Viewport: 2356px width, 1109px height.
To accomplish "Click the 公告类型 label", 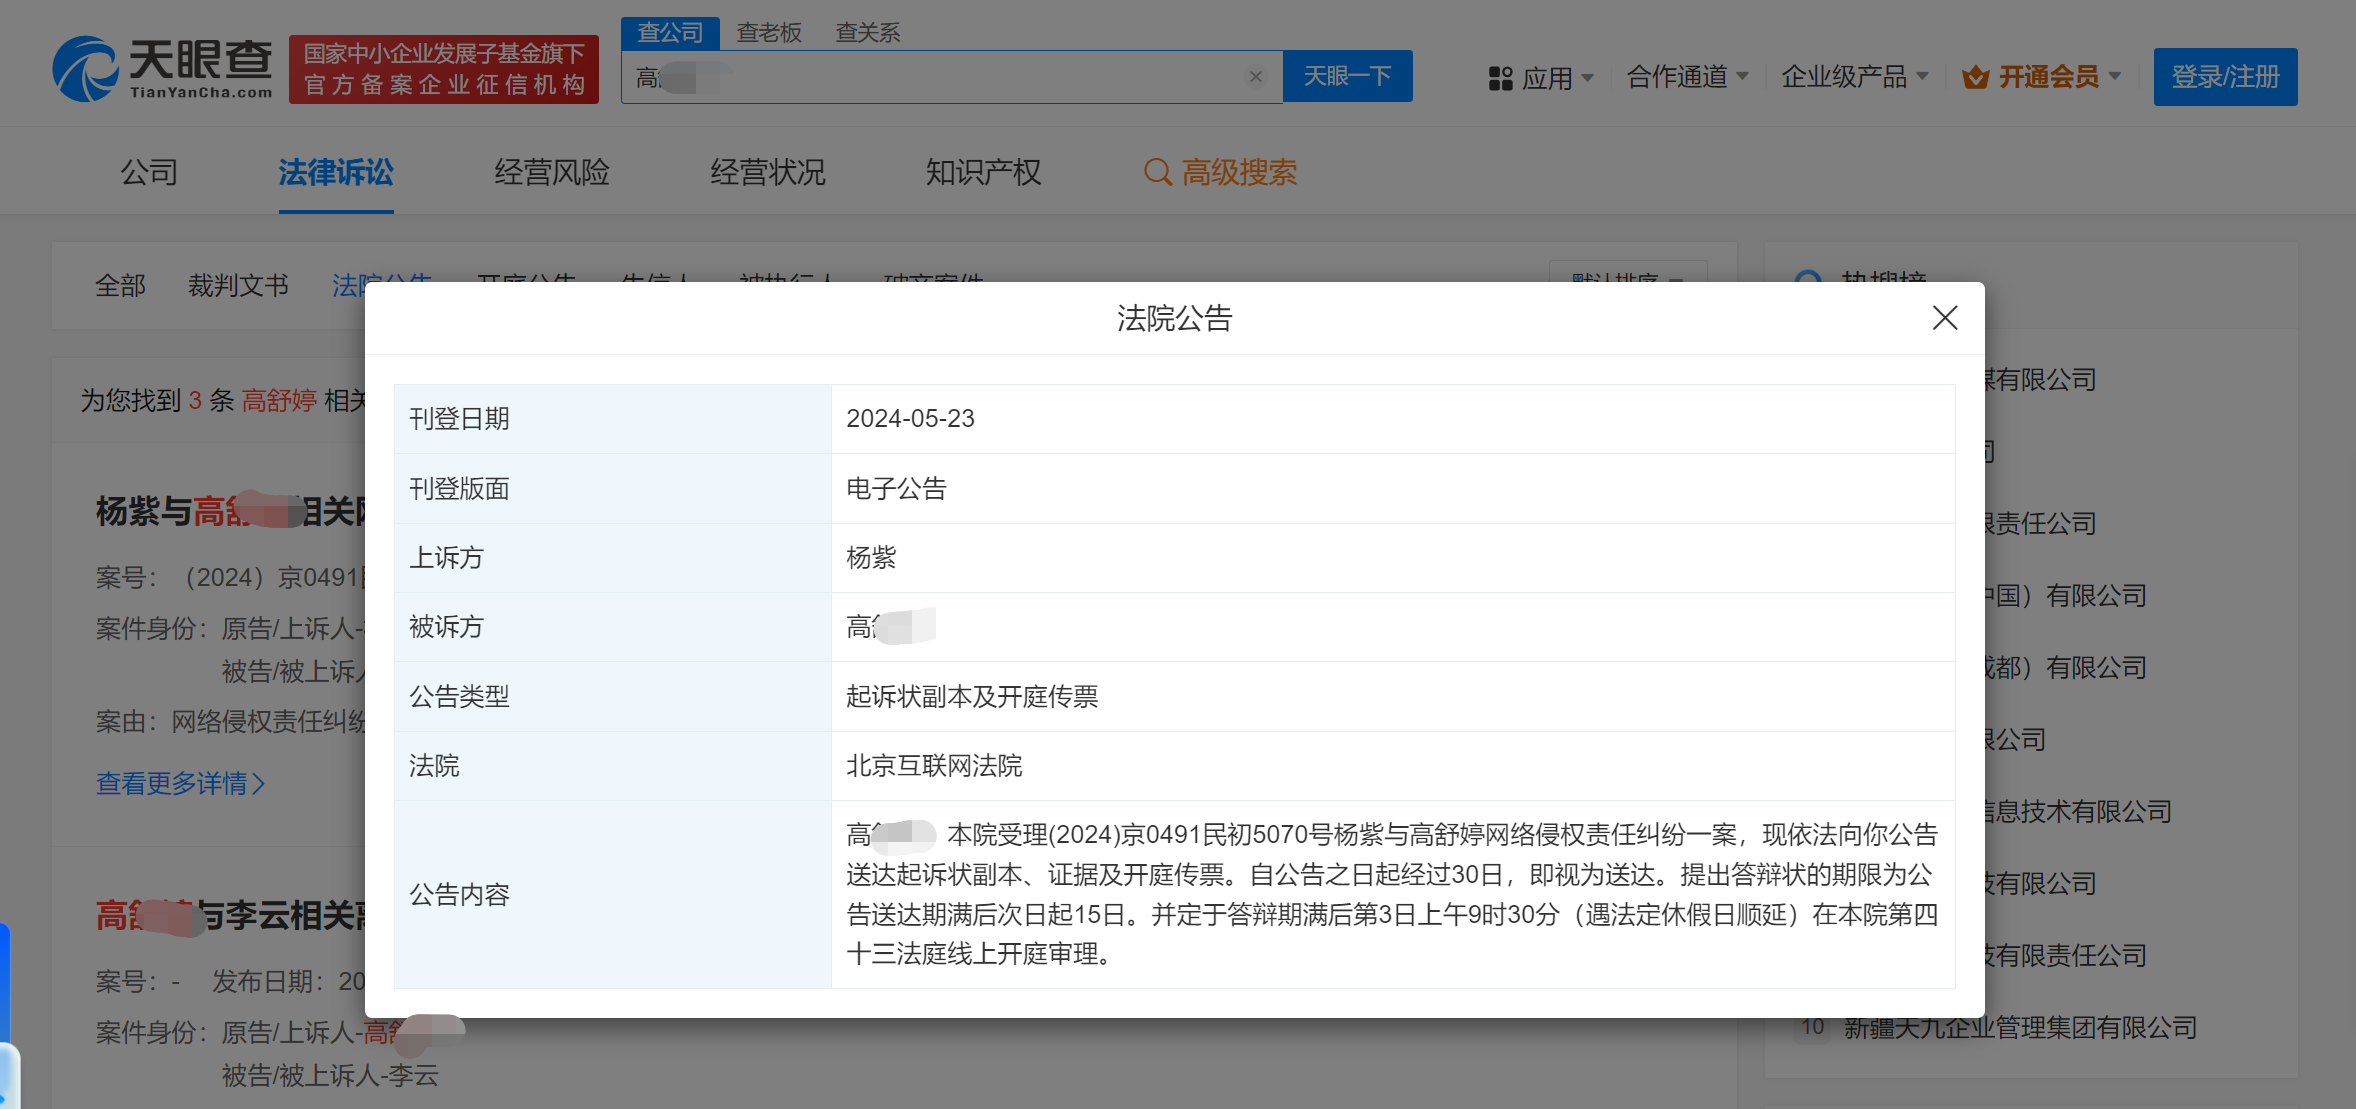I will click(459, 696).
